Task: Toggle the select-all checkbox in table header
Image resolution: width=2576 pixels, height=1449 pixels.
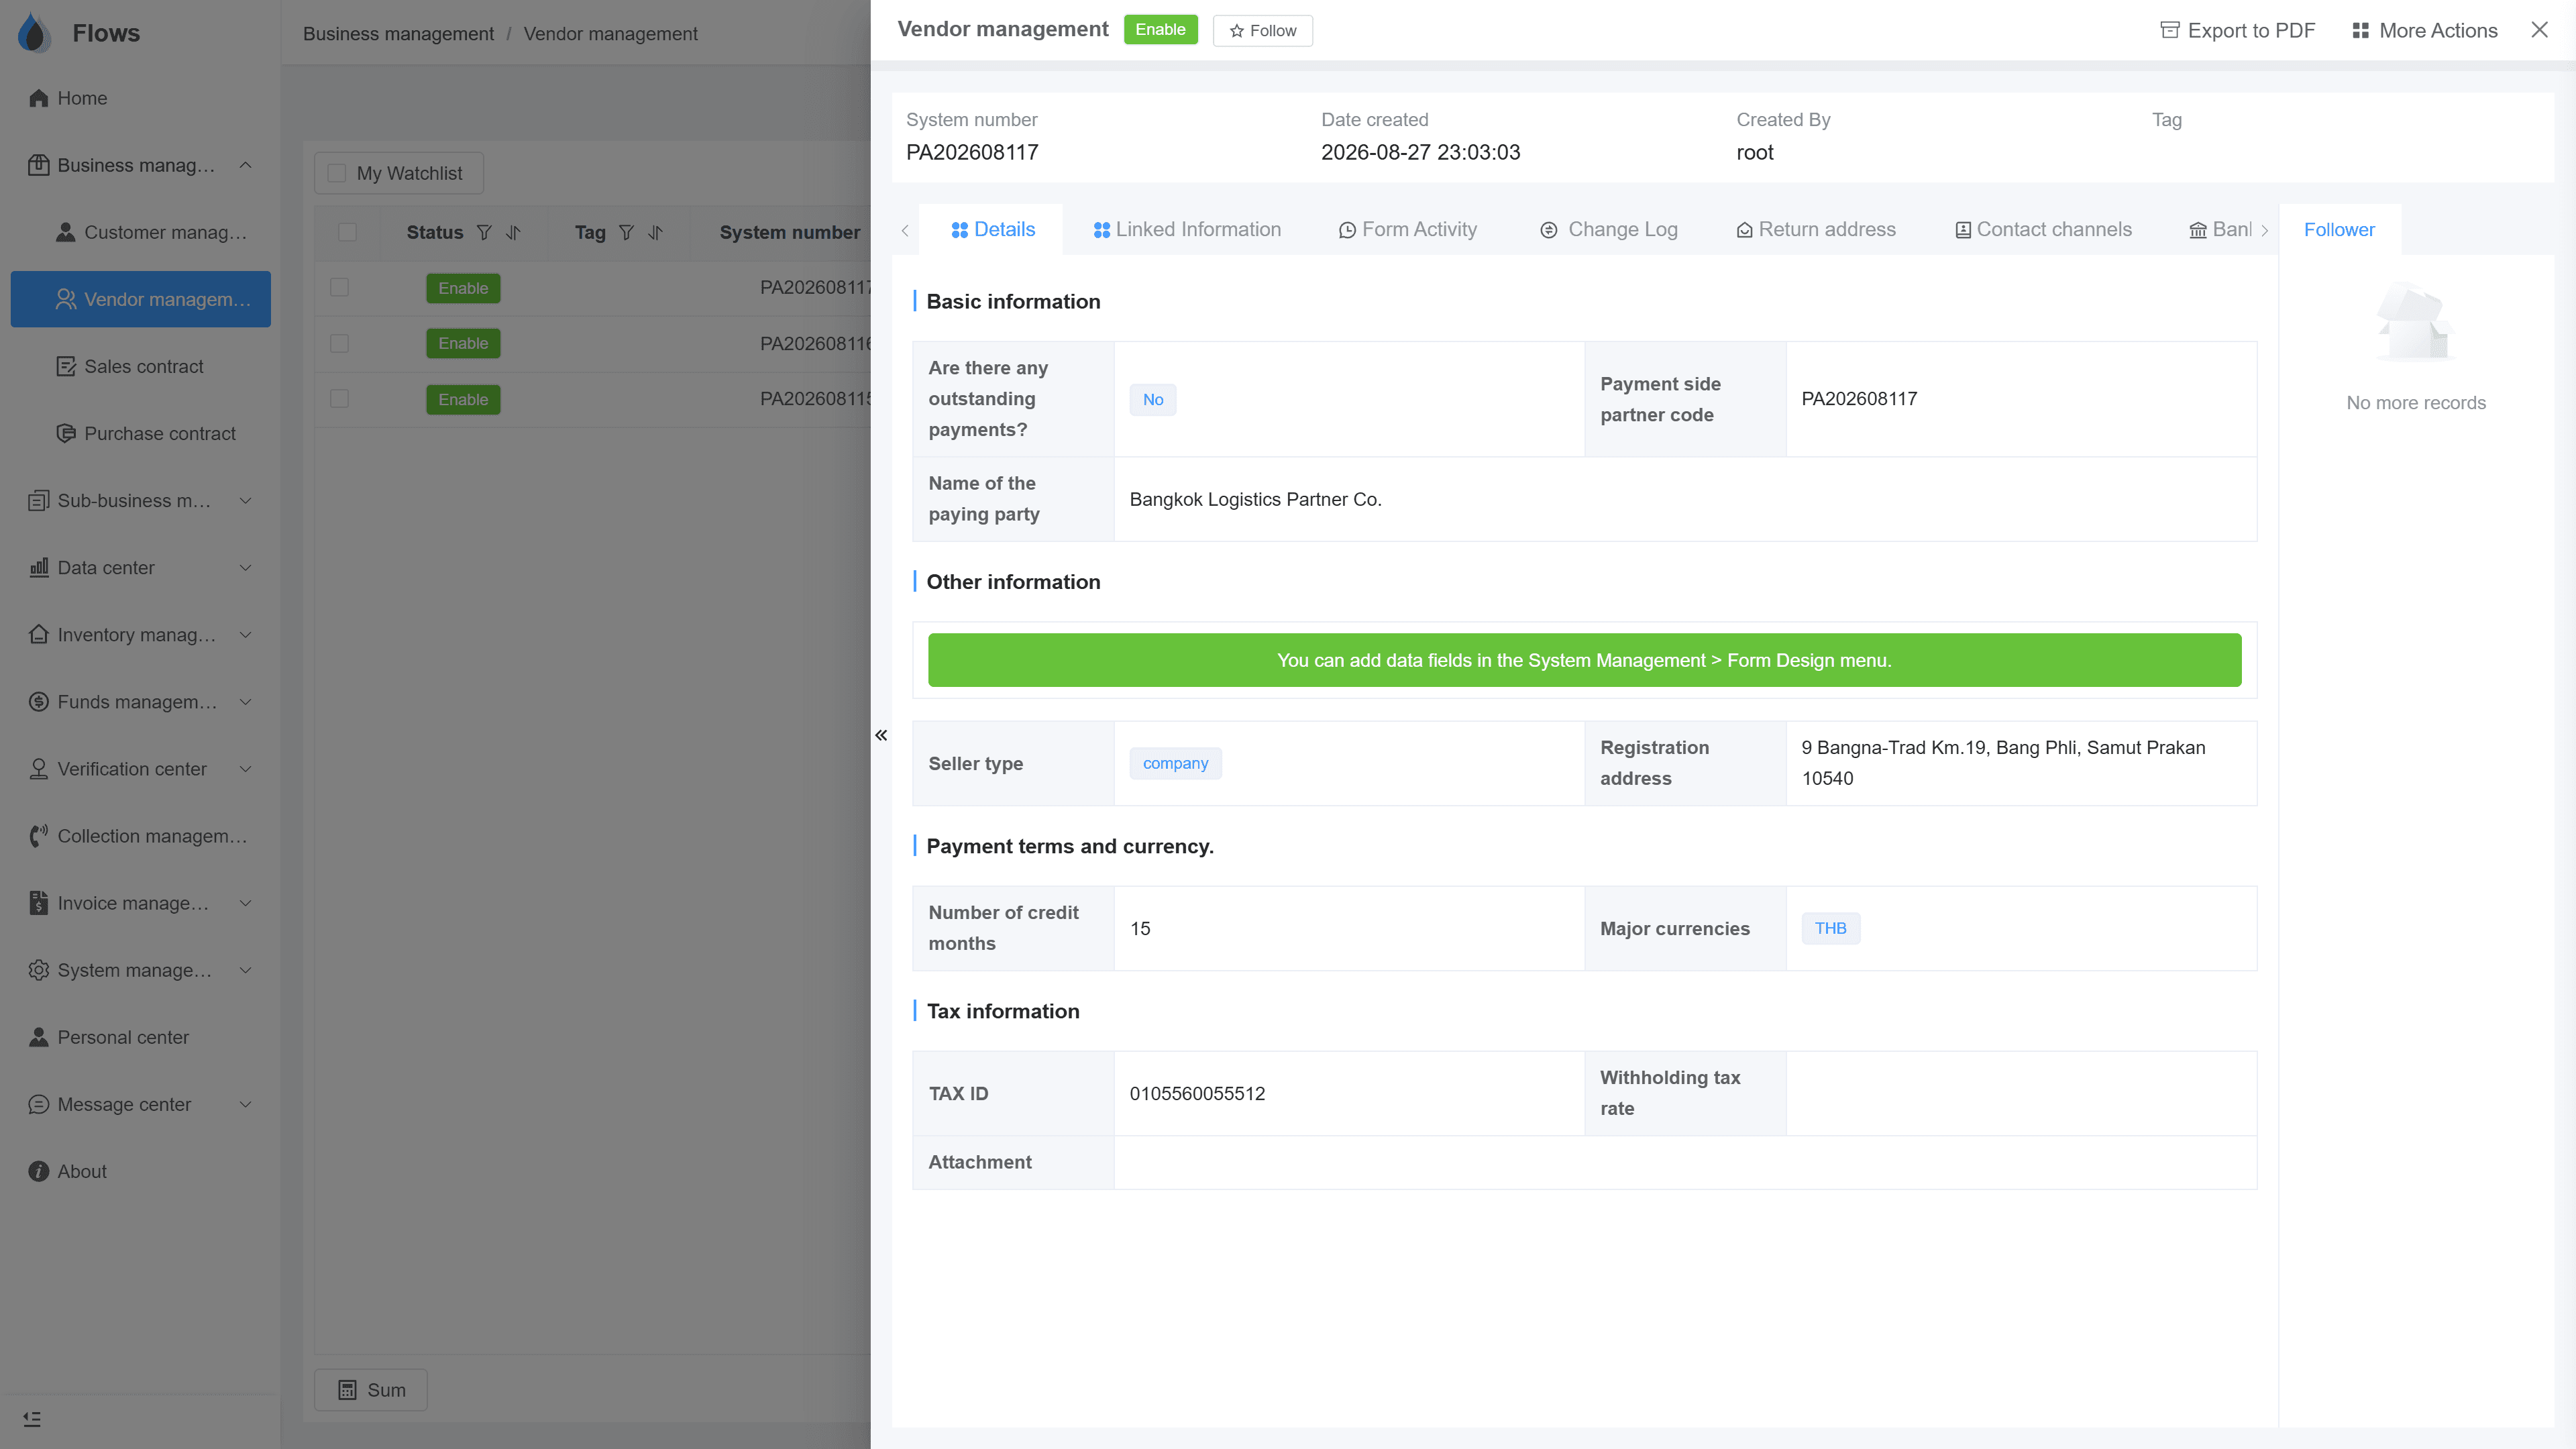Action: (x=347, y=232)
